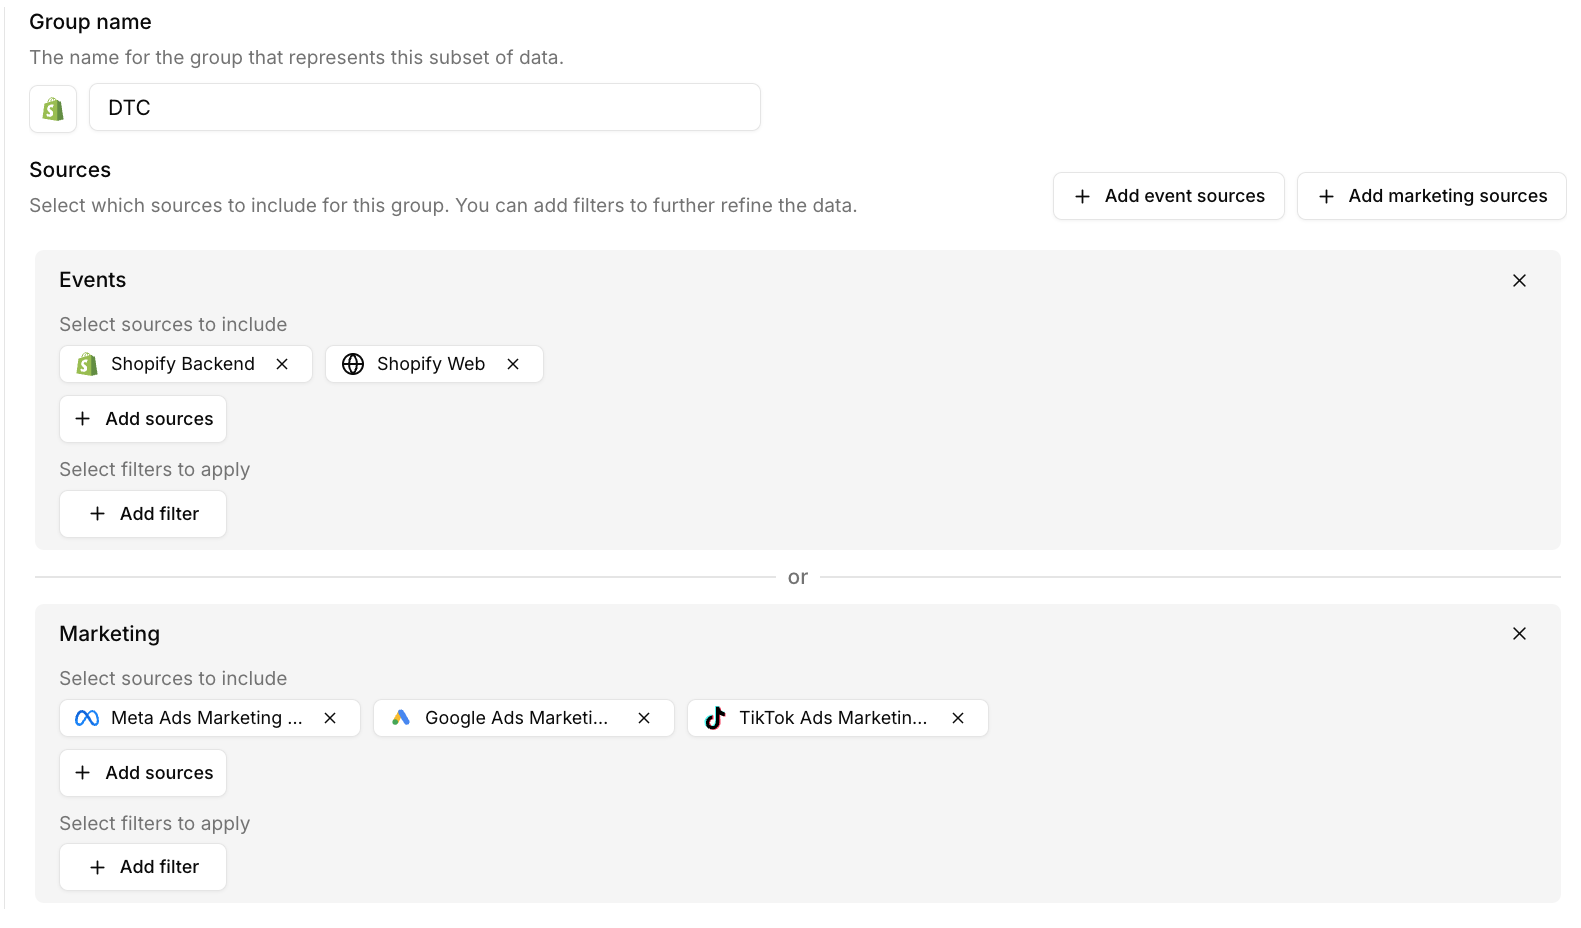Remove Meta Ads Marketing source chip

click(x=330, y=718)
